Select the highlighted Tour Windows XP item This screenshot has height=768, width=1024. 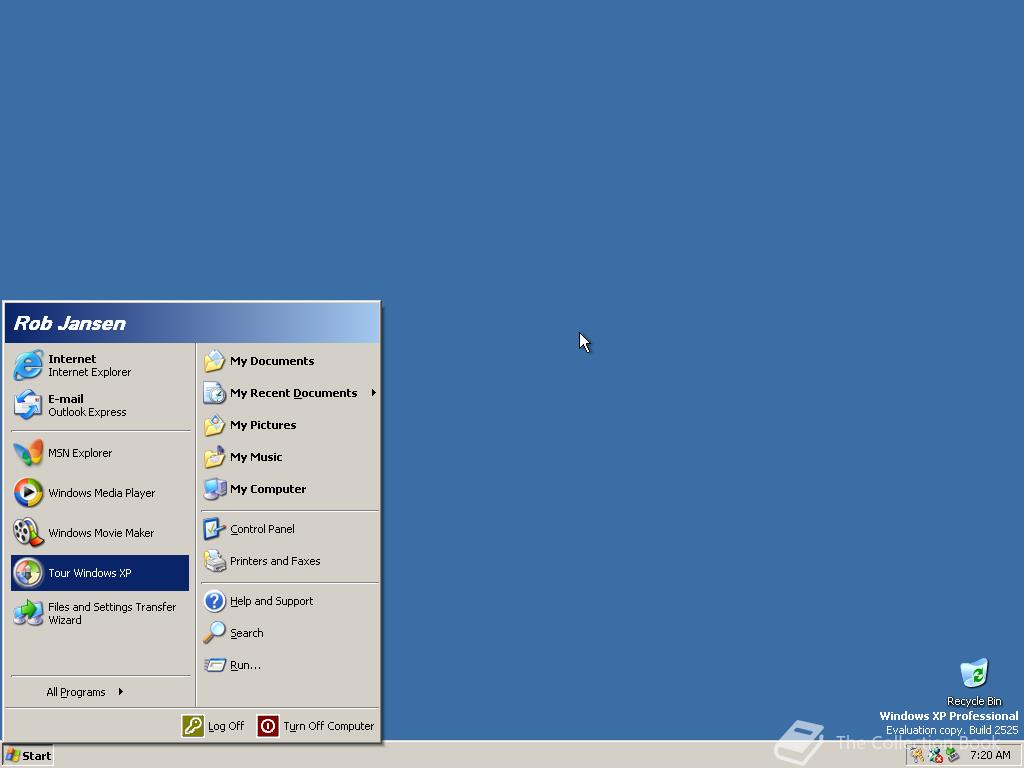100,573
